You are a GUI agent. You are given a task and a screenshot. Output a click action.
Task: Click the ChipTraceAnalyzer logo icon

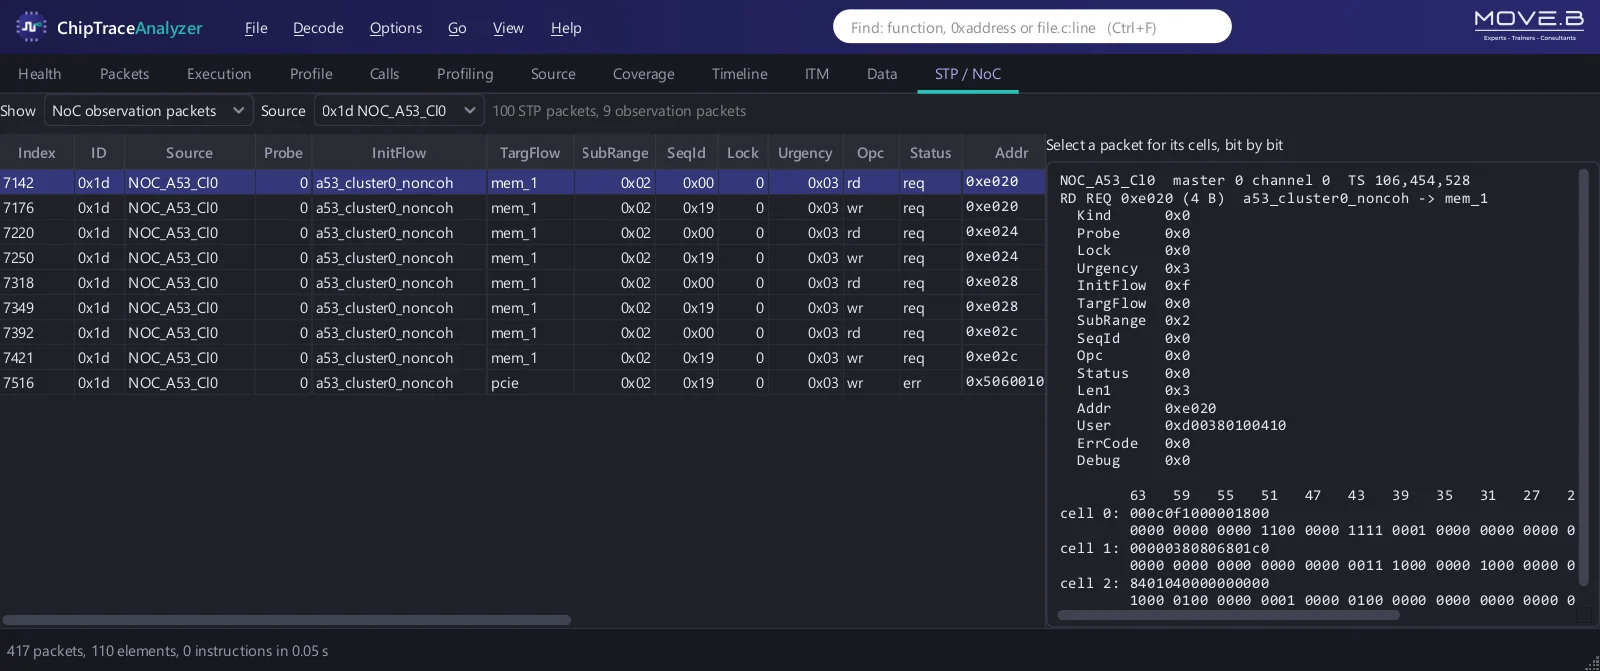pyautogui.click(x=31, y=27)
